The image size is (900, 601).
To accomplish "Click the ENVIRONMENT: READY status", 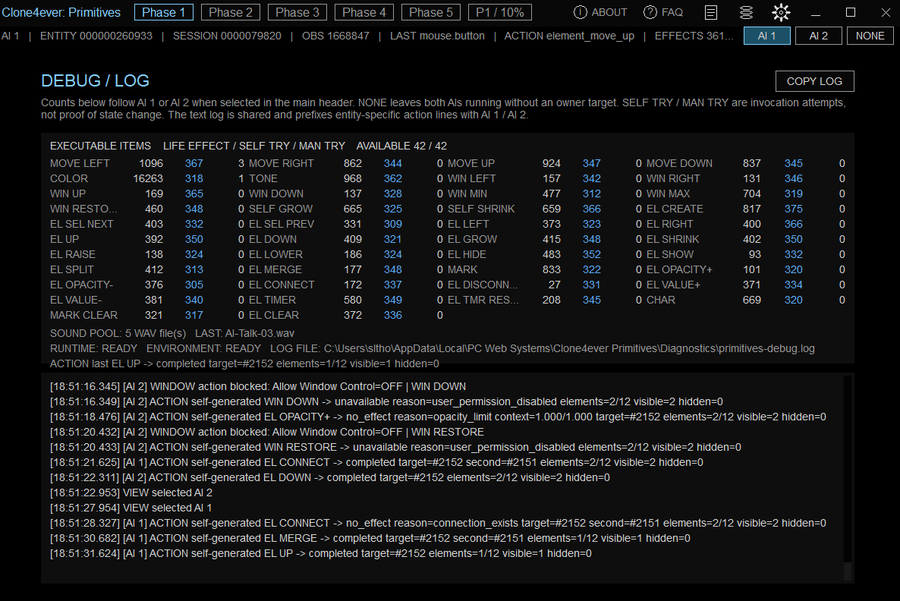I will click(204, 348).
